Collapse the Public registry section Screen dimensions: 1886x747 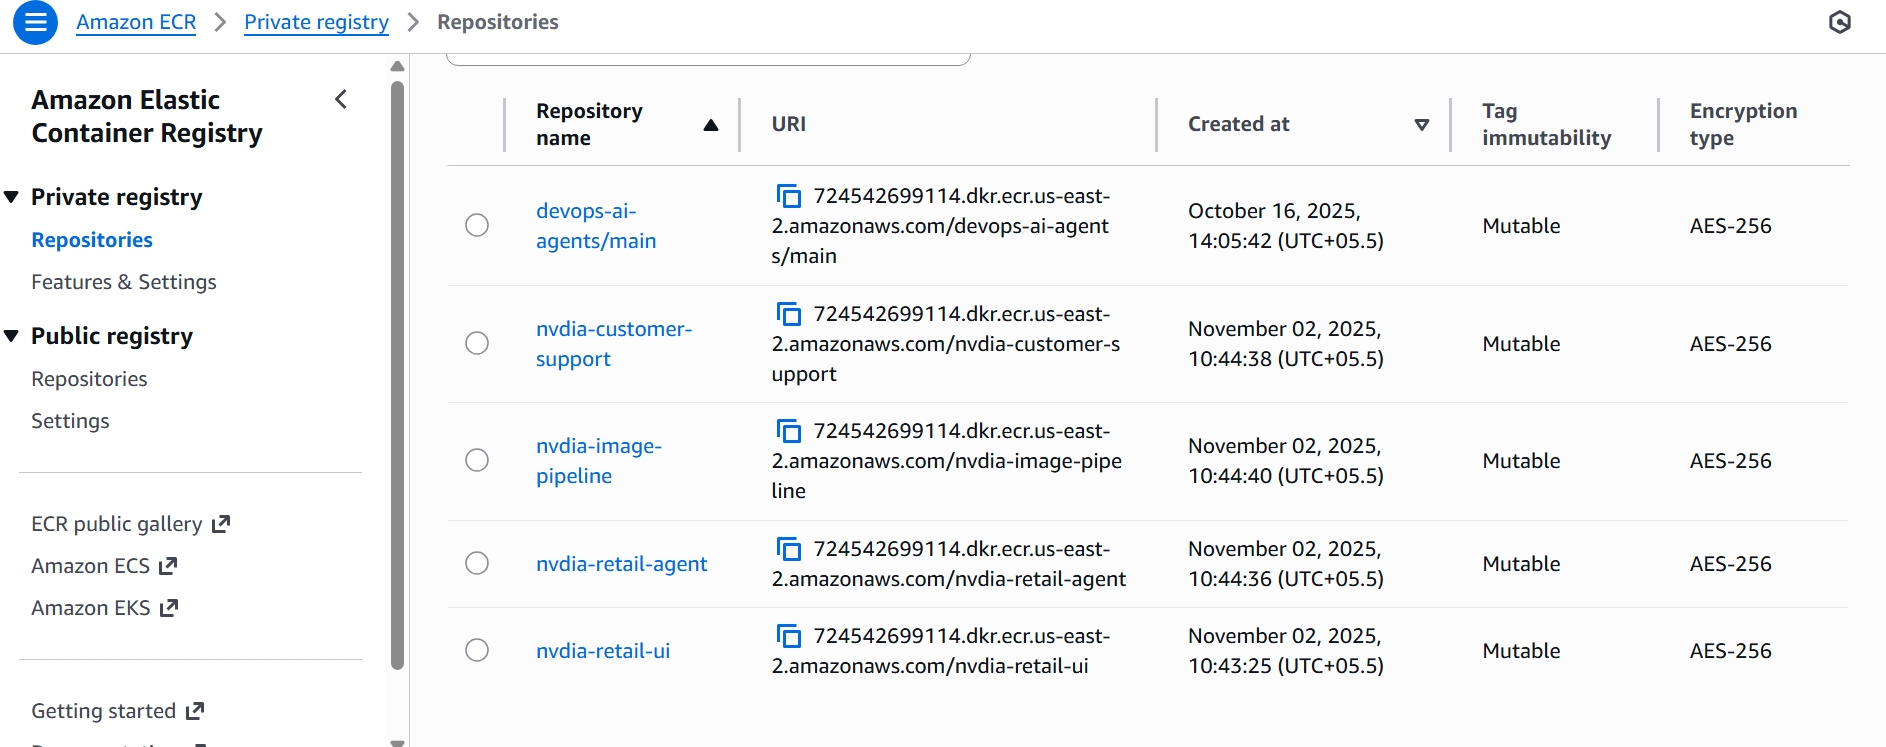click(x=12, y=336)
